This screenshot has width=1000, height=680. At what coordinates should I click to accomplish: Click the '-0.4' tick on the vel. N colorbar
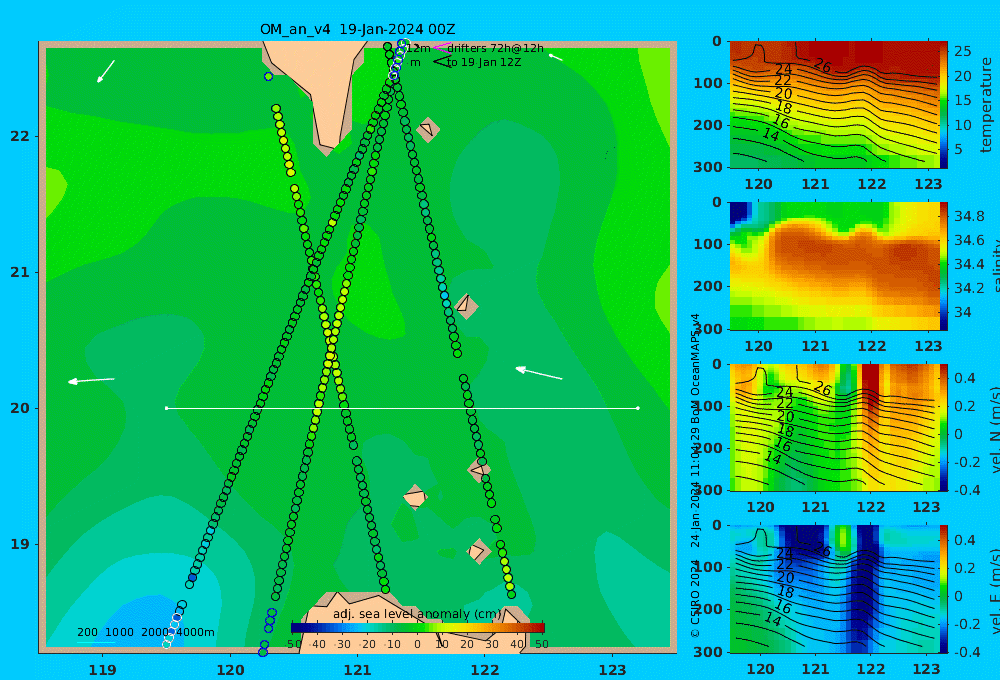tap(967, 490)
